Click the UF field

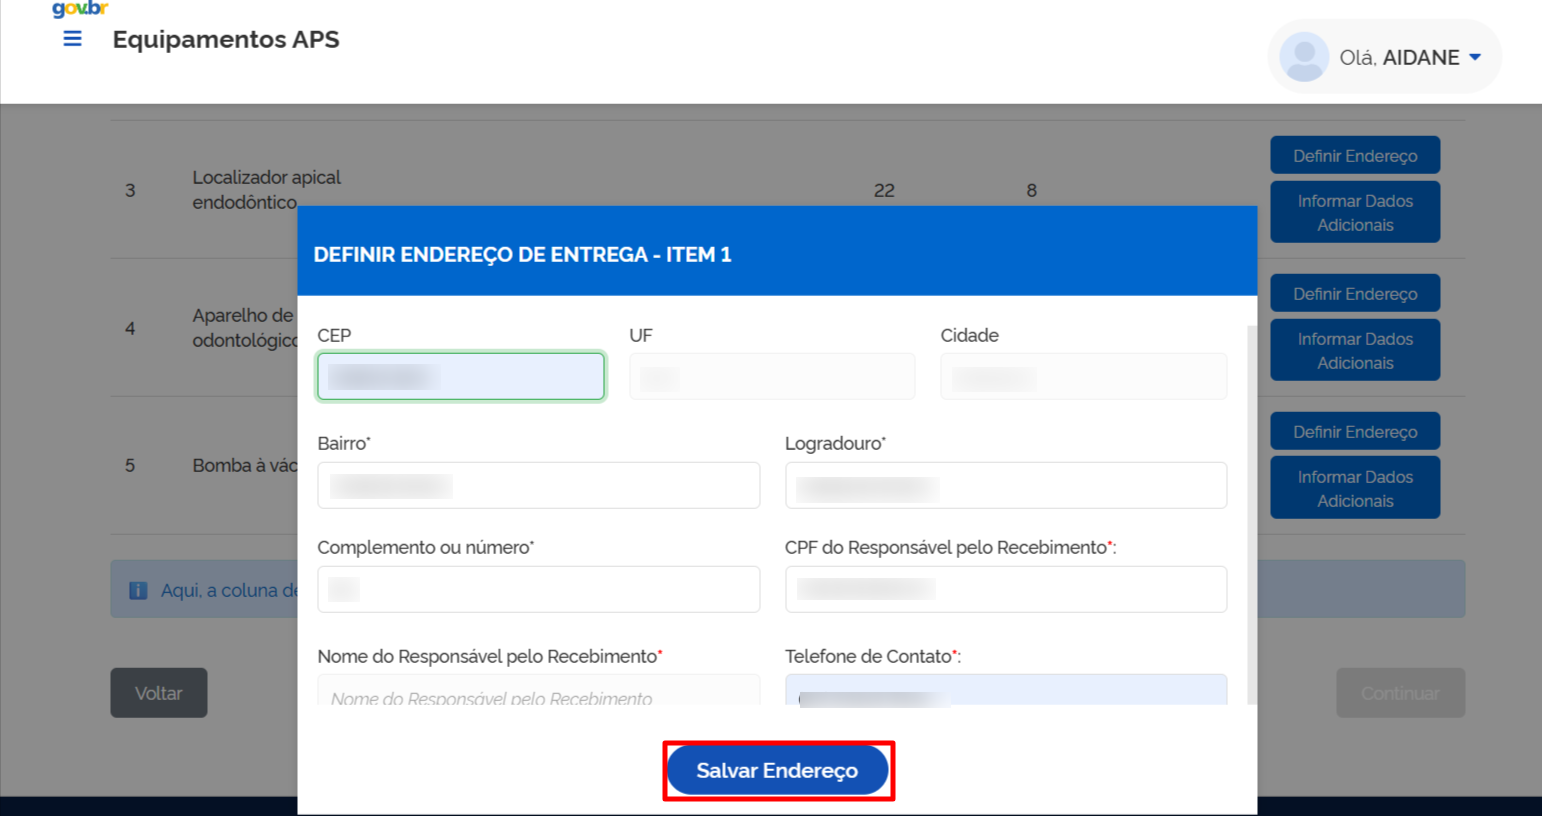[771, 377]
